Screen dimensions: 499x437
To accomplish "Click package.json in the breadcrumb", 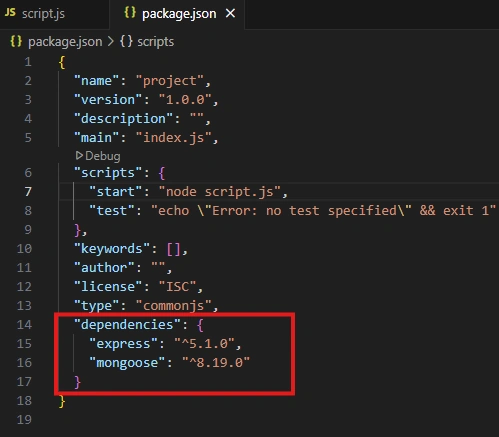I will pos(65,42).
